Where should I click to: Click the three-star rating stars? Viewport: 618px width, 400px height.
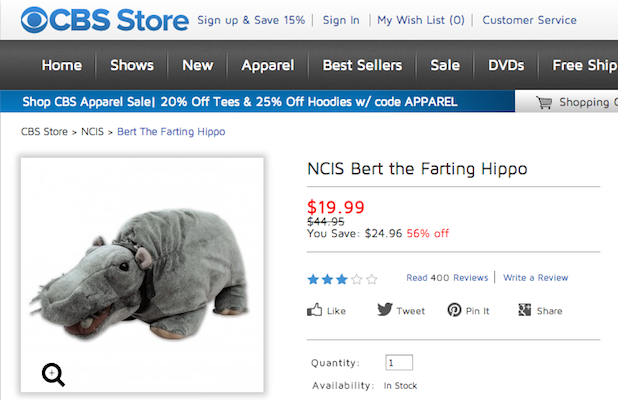coord(342,279)
